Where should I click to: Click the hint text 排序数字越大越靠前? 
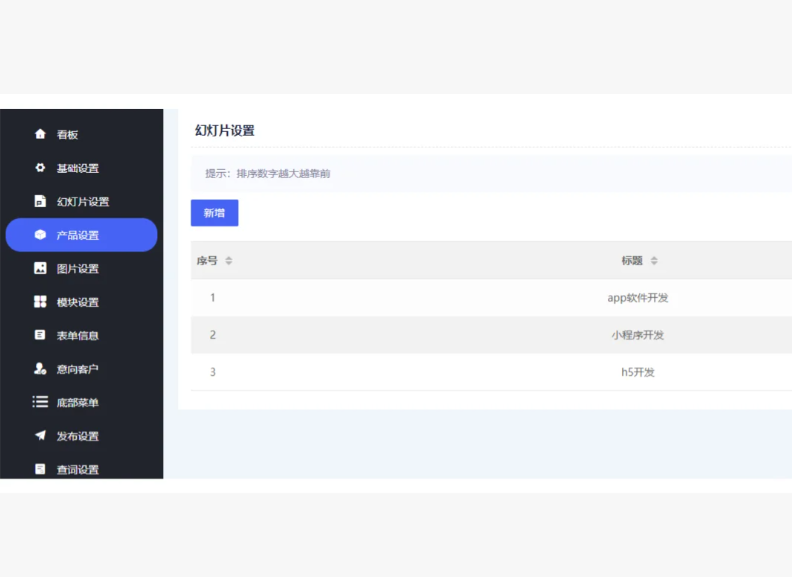tap(283, 173)
